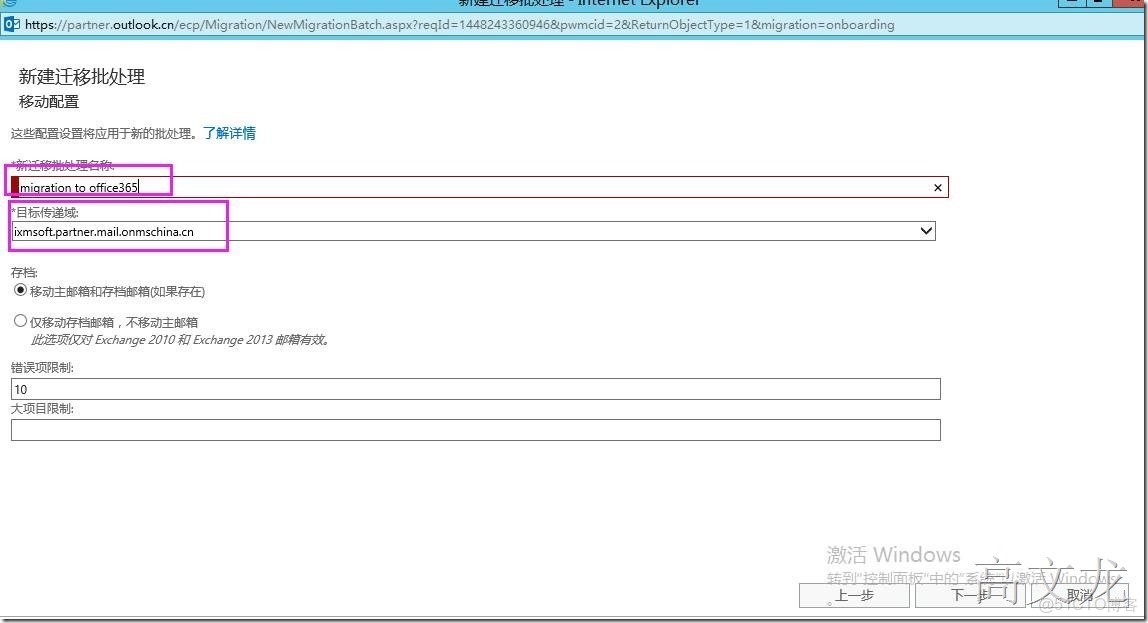Clear the batch name using the X icon
Image resolution: width=1148 pixels, height=623 pixels.
click(937, 187)
